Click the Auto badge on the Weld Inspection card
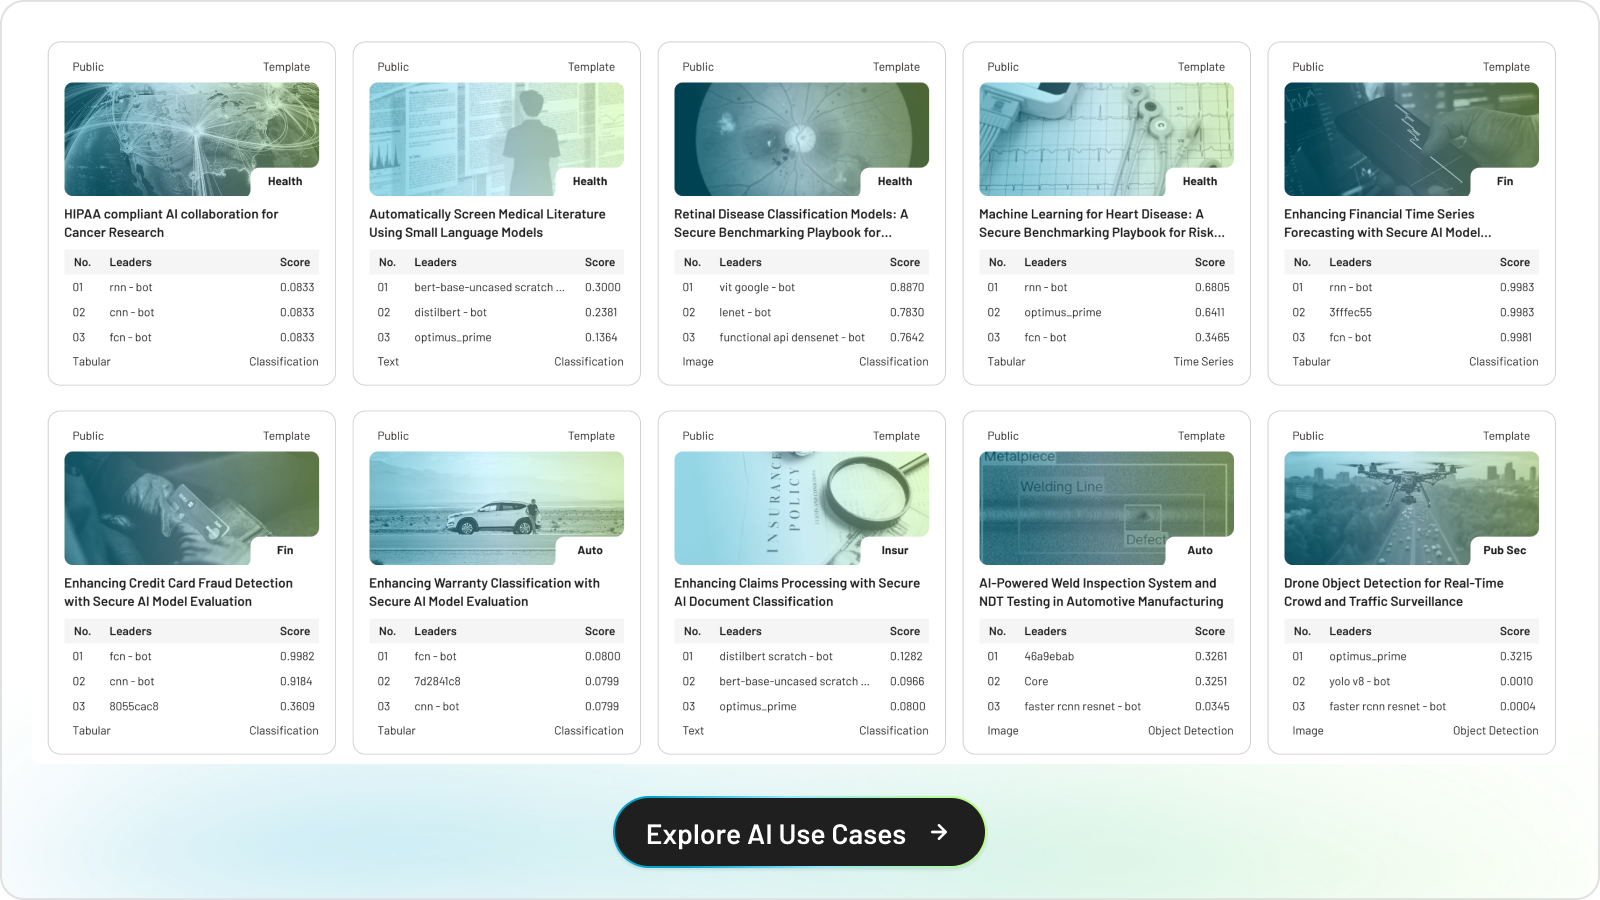1600x900 pixels. coord(1199,550)
